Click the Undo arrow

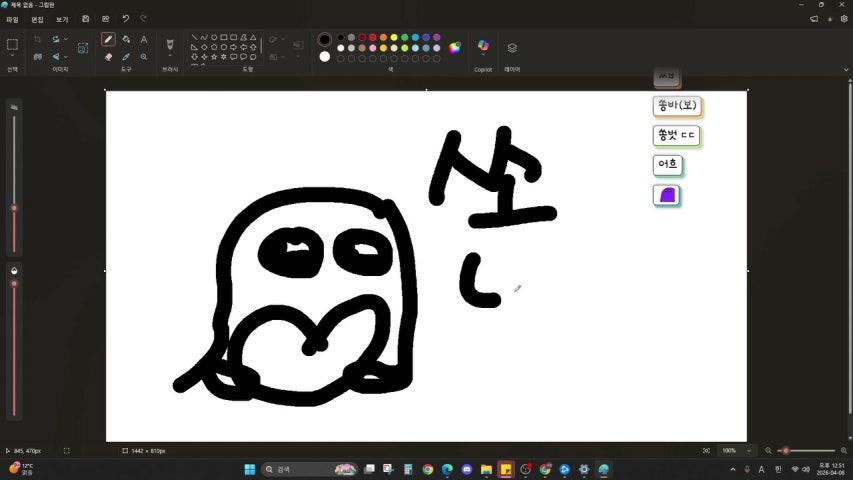(x=126, y=19)
